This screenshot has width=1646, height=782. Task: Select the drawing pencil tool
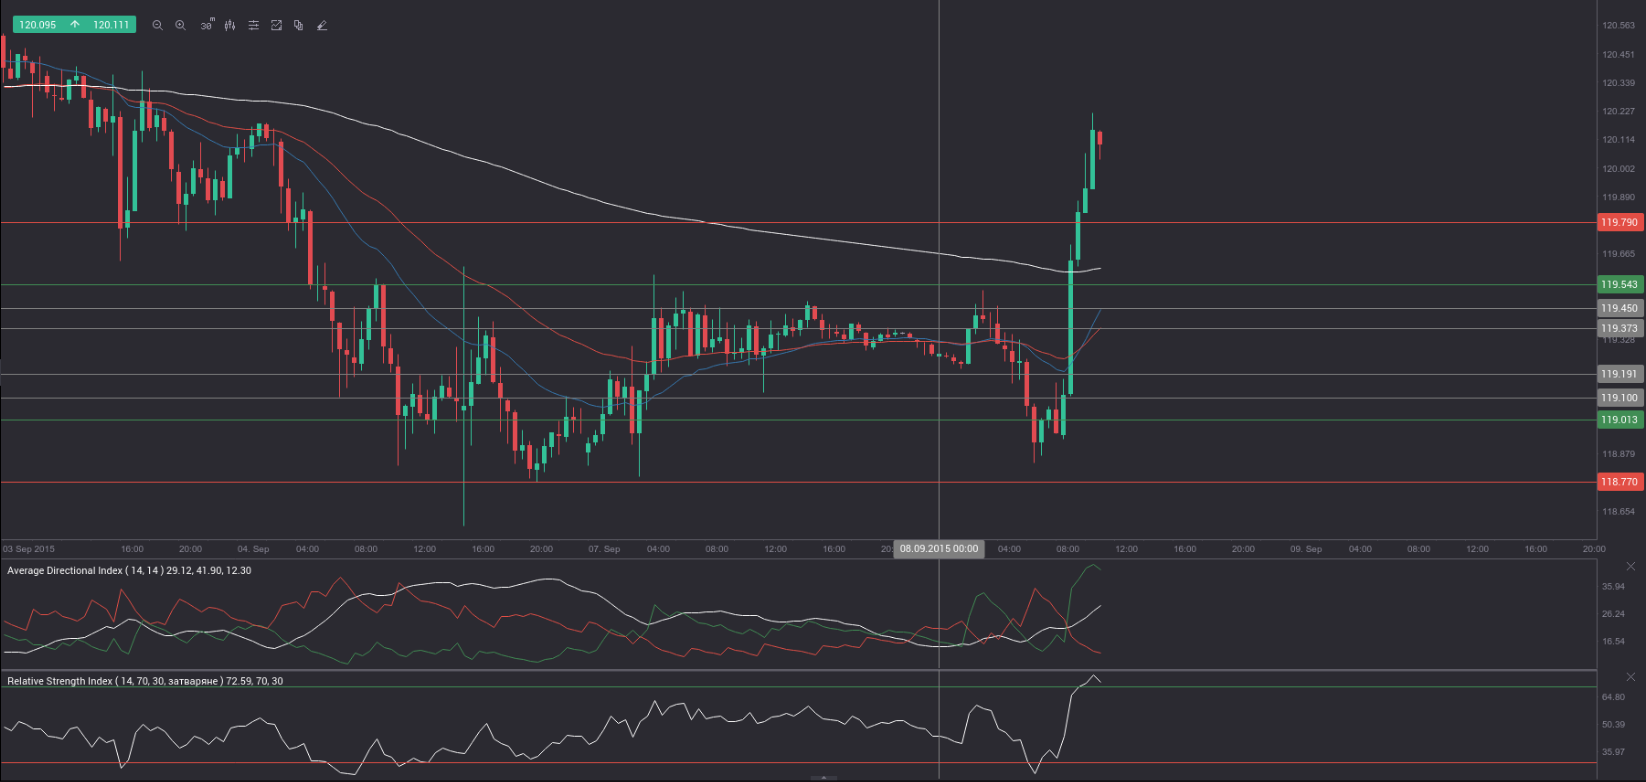click(322, 25)
